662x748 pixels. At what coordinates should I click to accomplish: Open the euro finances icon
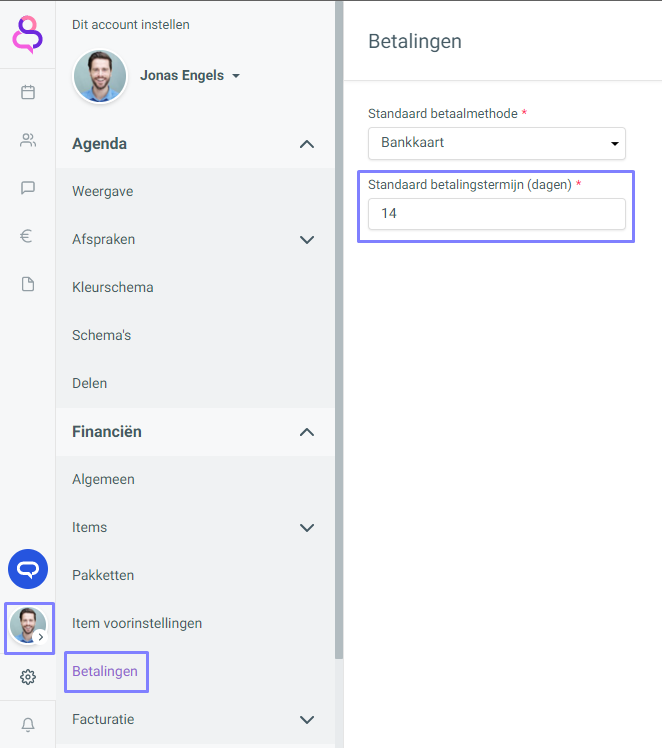click(26, 236)
